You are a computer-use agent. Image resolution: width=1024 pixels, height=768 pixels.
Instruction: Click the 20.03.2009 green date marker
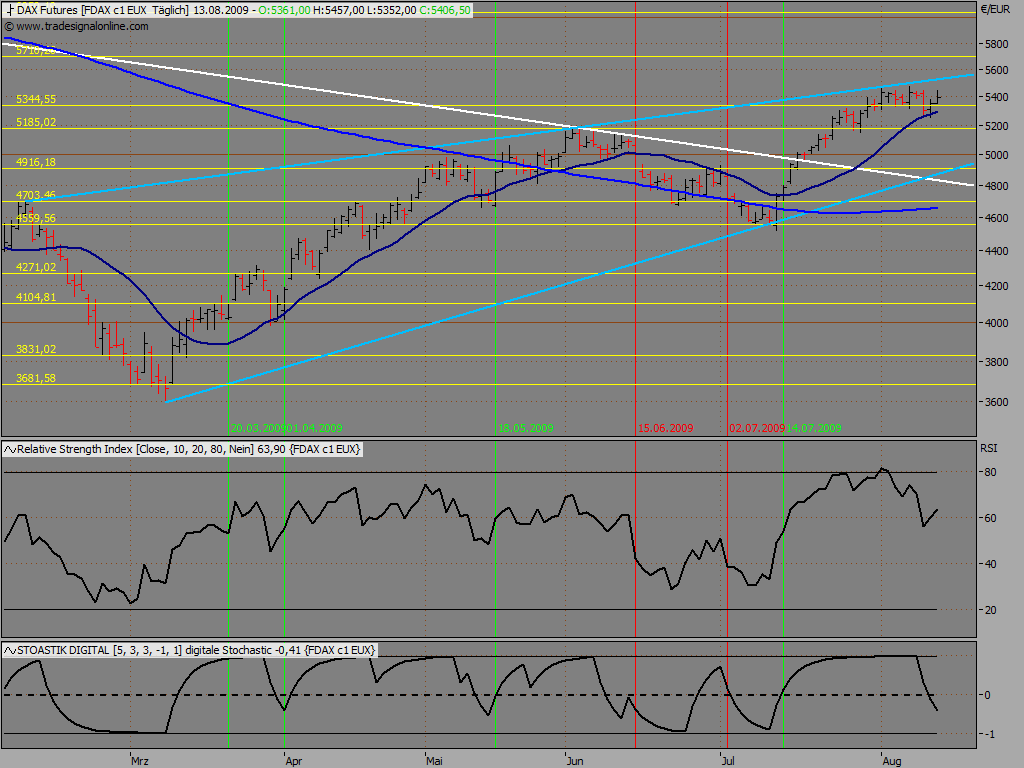pos(258,428)
